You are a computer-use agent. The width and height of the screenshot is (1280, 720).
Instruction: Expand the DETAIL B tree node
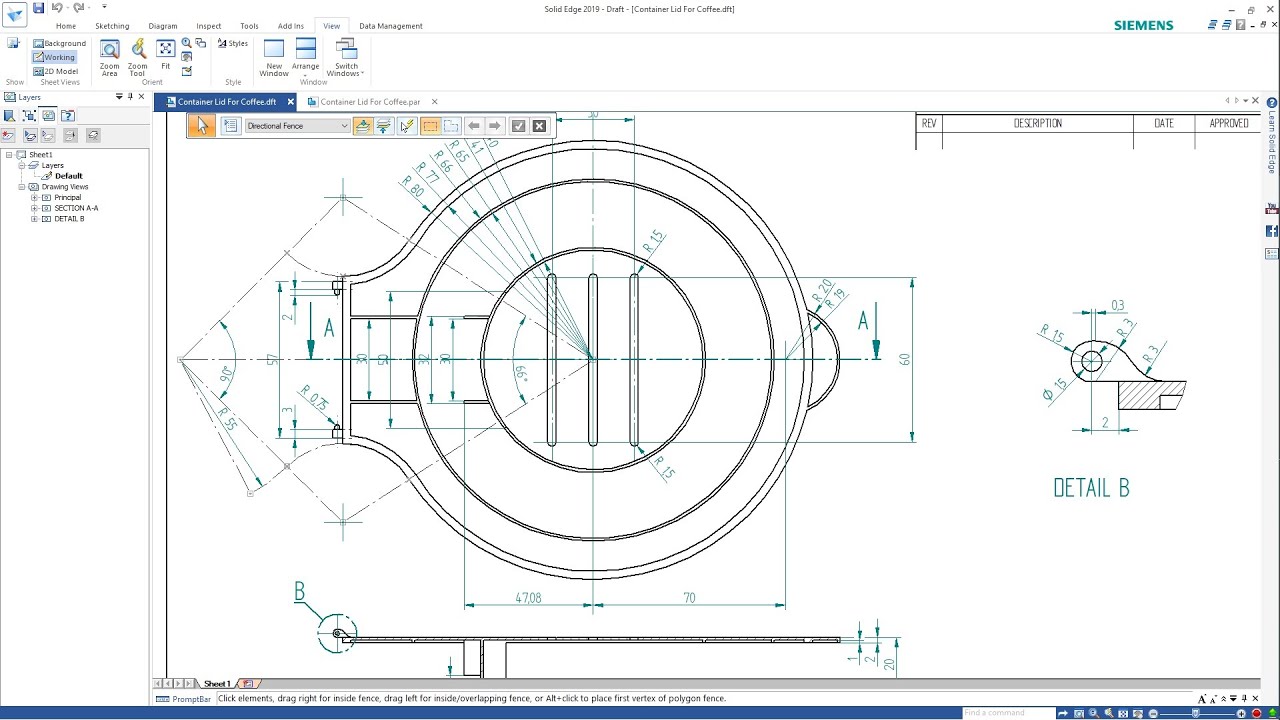(34, 219)
